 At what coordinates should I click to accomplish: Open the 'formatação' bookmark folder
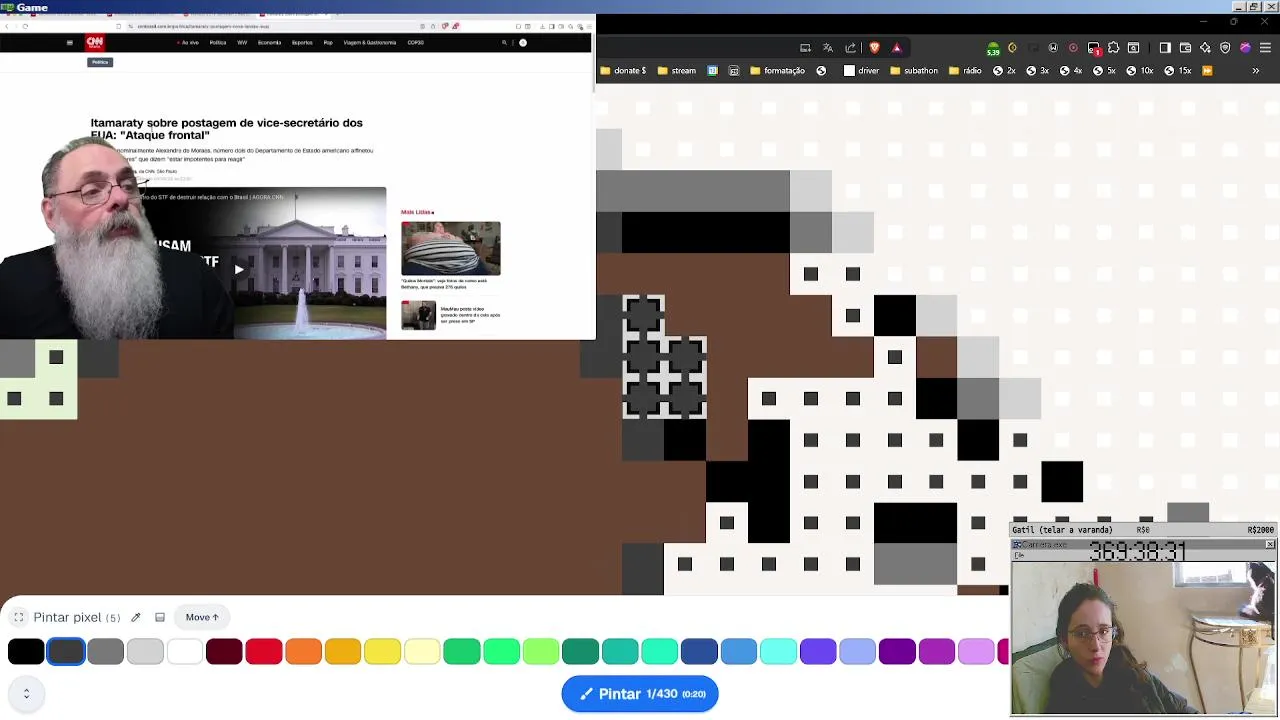tap(777, 71)
